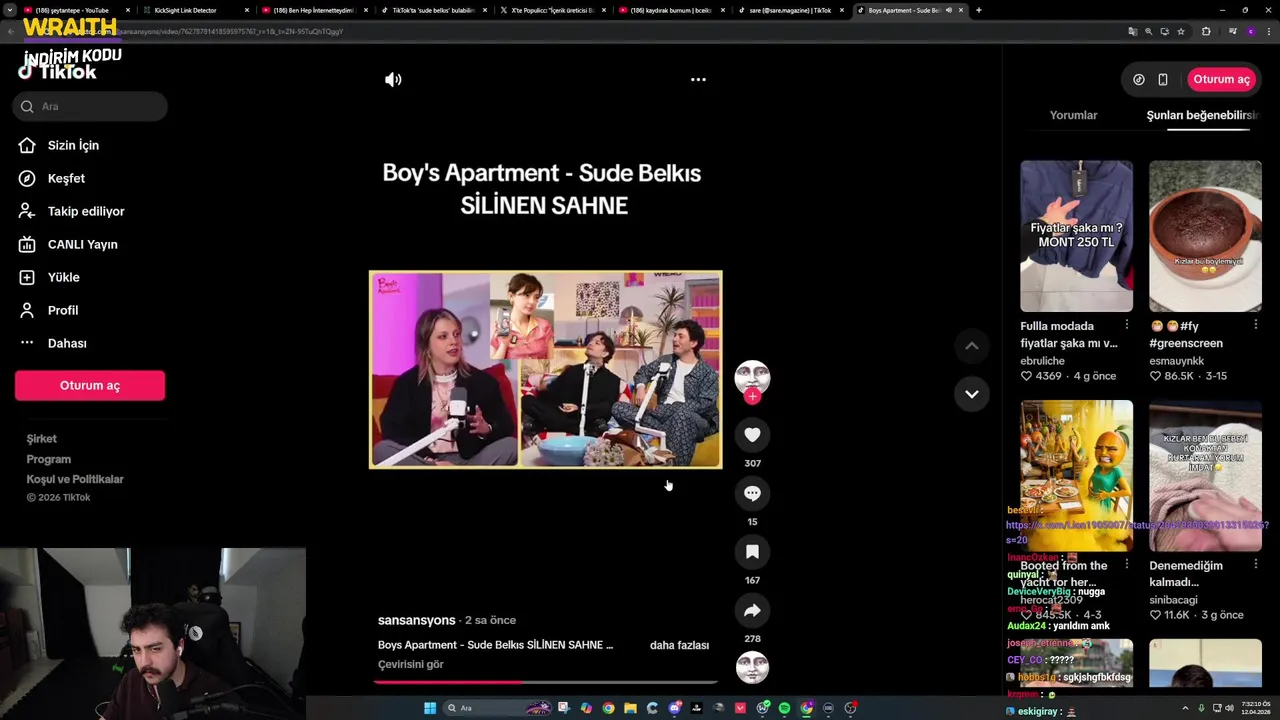The width and height of the screenshot is (1280, 720).
Task: Bookmark page with star icon in address bar
Action: coord(1181,31)
